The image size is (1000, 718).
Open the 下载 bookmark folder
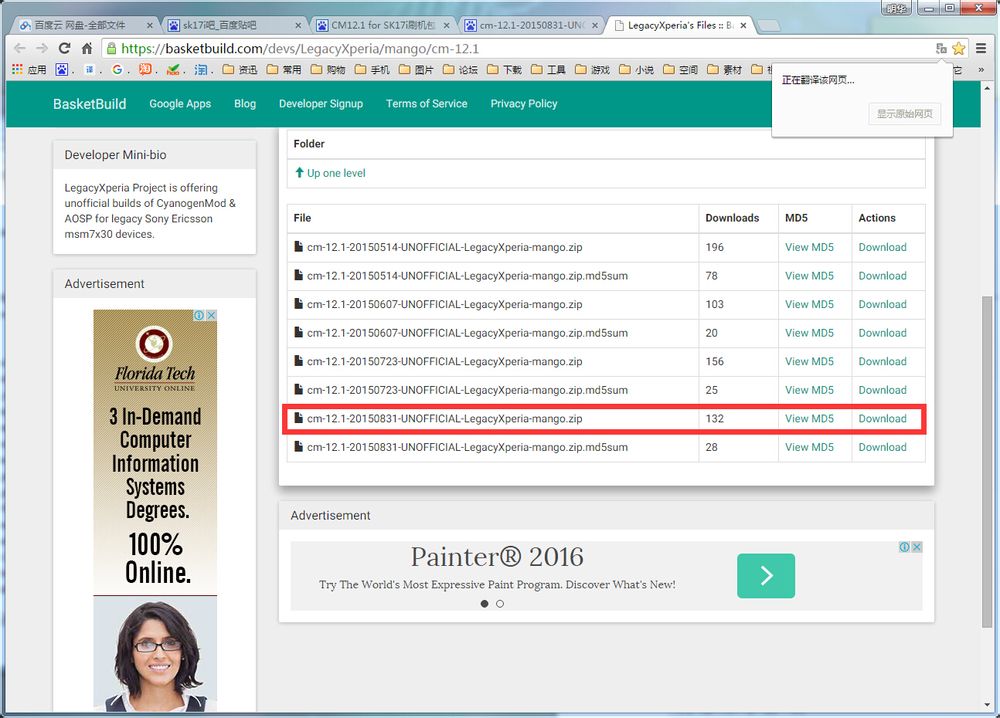coord(504,70)
